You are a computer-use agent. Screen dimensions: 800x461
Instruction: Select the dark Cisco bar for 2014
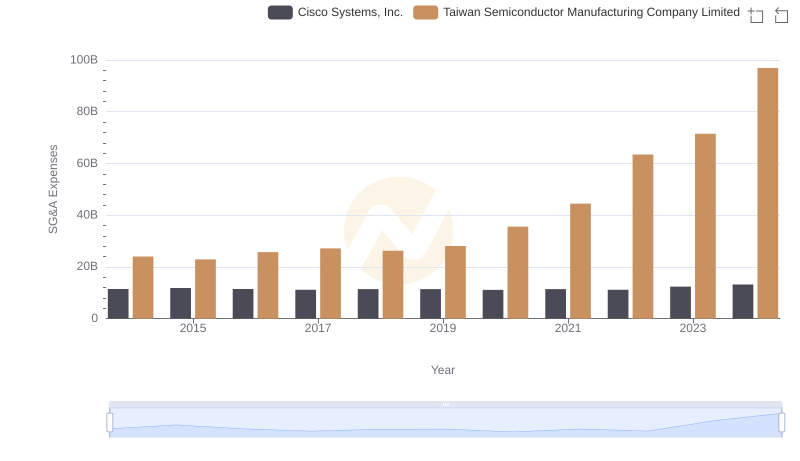click(x=118, y=304)
